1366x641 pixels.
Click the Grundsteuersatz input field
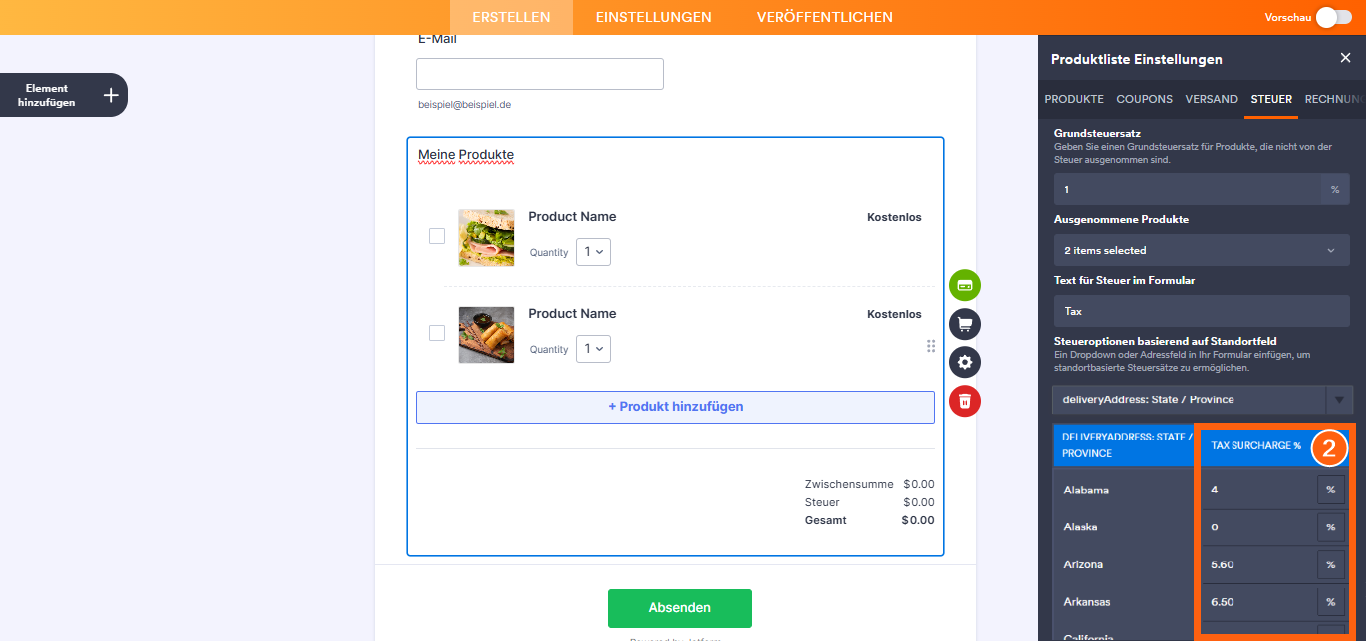coord(1188,189)
